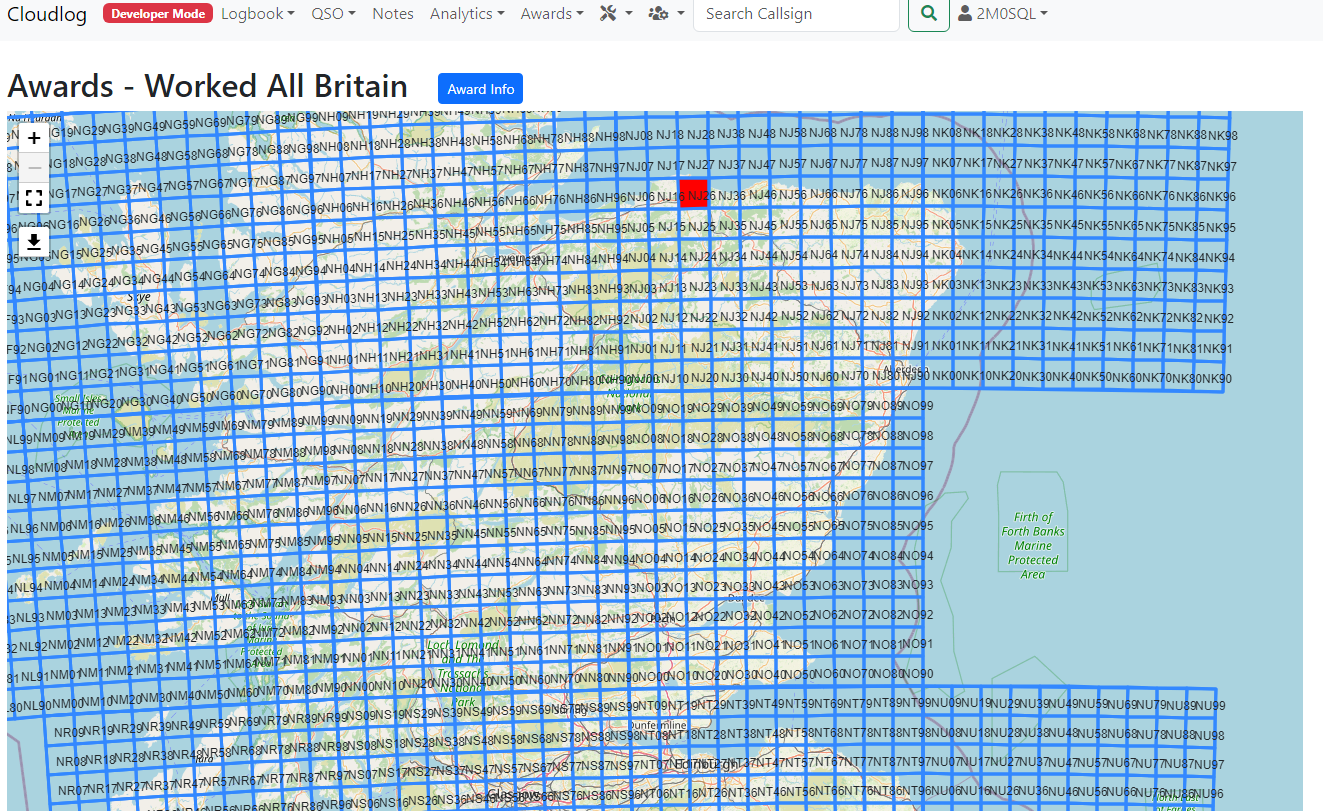Click the NJ43 grid square

(x=763, y=287)
